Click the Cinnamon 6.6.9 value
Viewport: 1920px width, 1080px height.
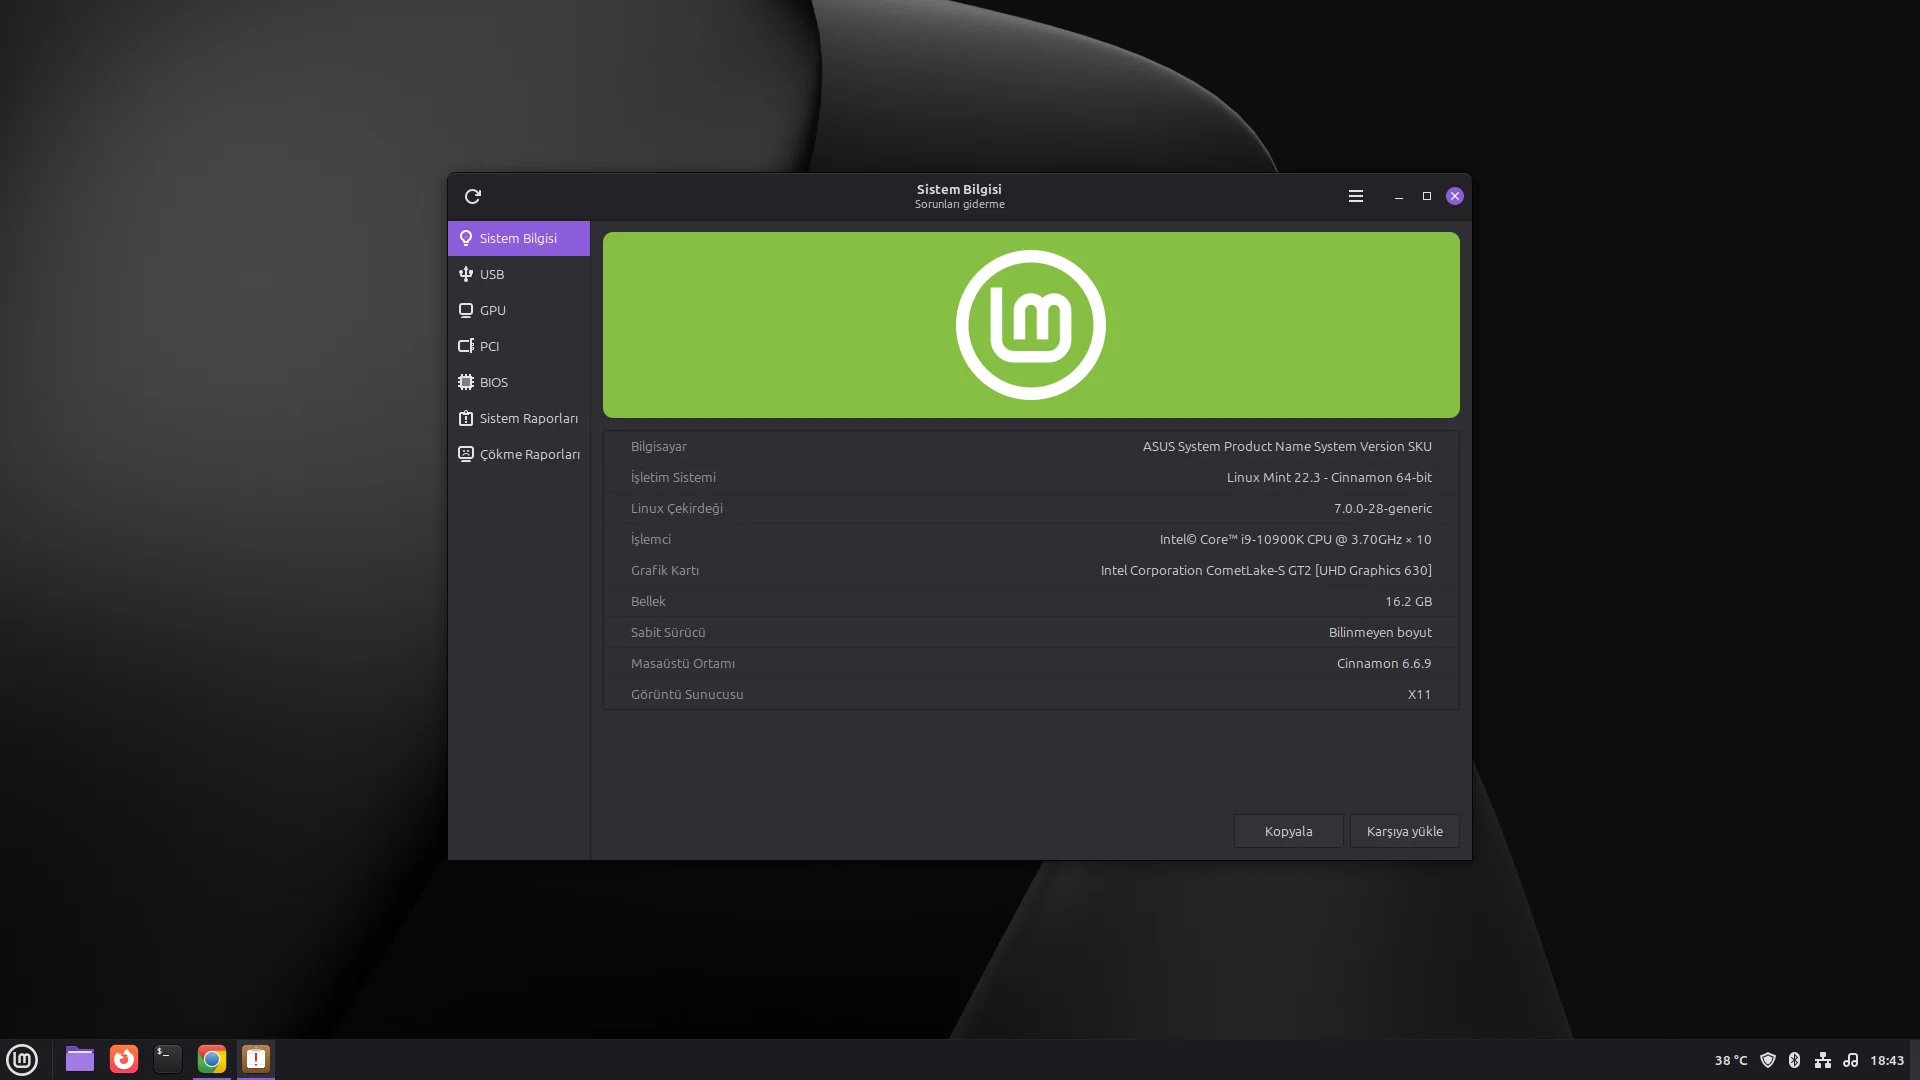pyautogui.click(x=1384, y=663)
